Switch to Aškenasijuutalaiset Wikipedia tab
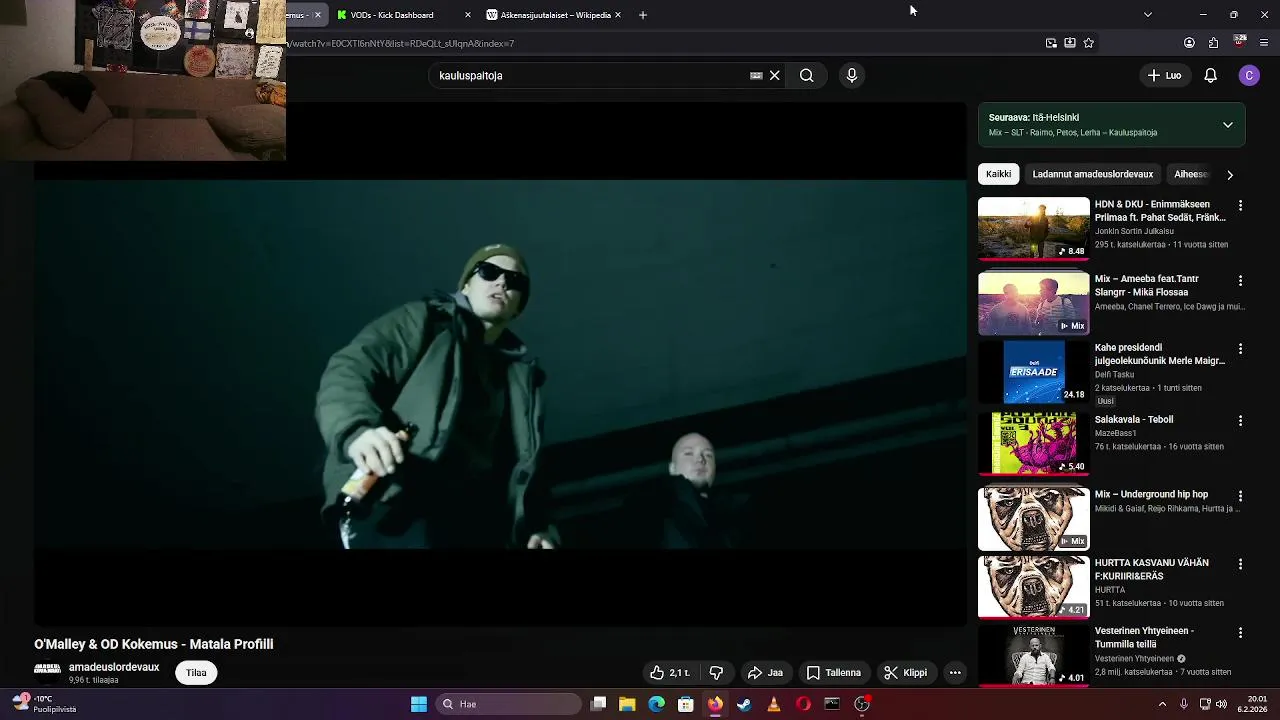The height and width of the screenshot is (720, 1280). tap(555, 15)
